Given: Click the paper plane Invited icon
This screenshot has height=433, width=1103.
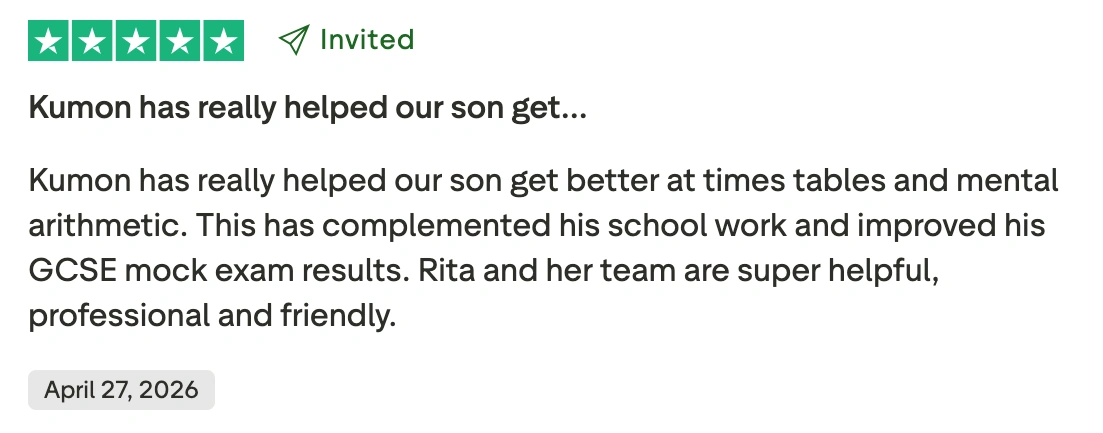Looking at the screenshot, I should coord(293,40).
